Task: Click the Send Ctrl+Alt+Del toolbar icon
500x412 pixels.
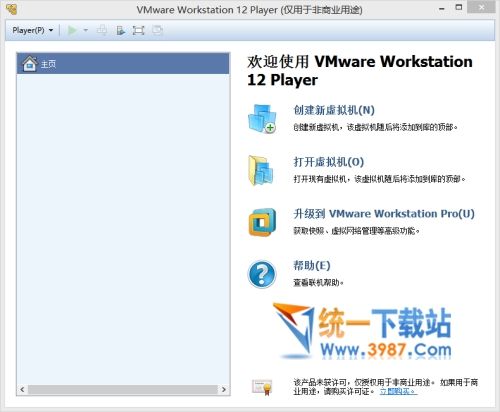Action: 102,30
